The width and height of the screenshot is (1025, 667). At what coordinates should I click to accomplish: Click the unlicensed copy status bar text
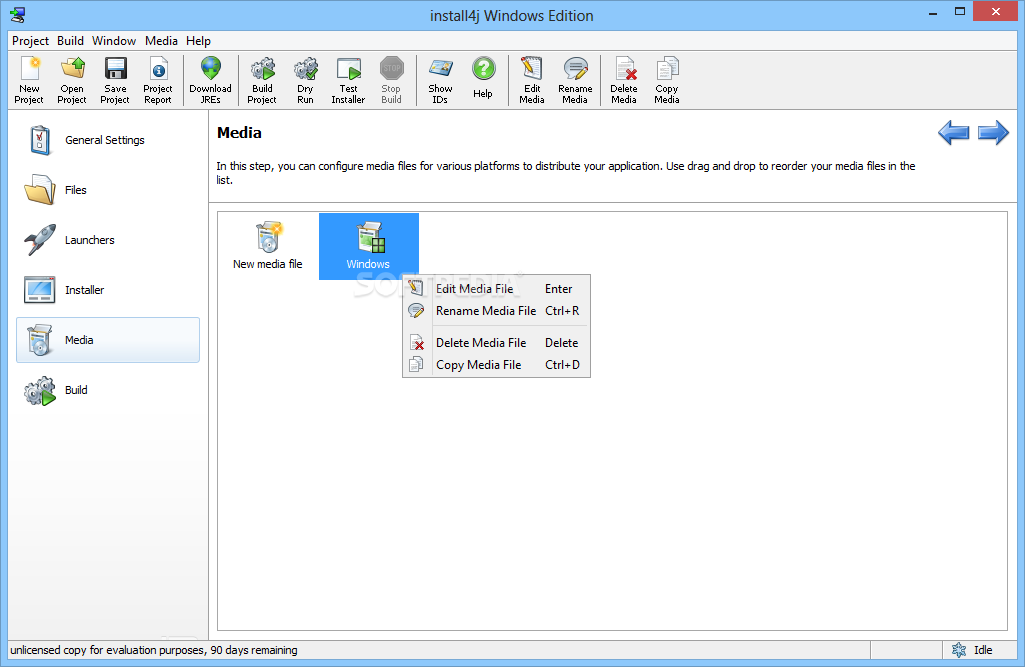pos(154,650)
